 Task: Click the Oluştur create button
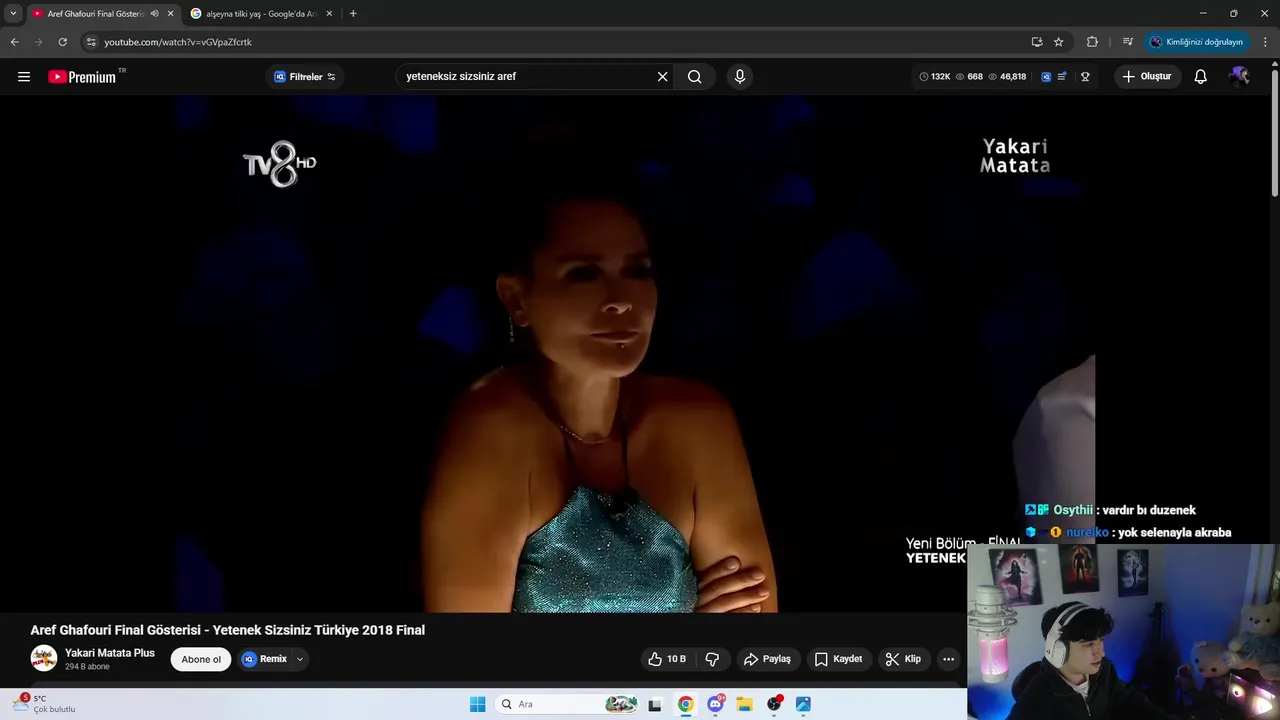tap(1147, 77)
